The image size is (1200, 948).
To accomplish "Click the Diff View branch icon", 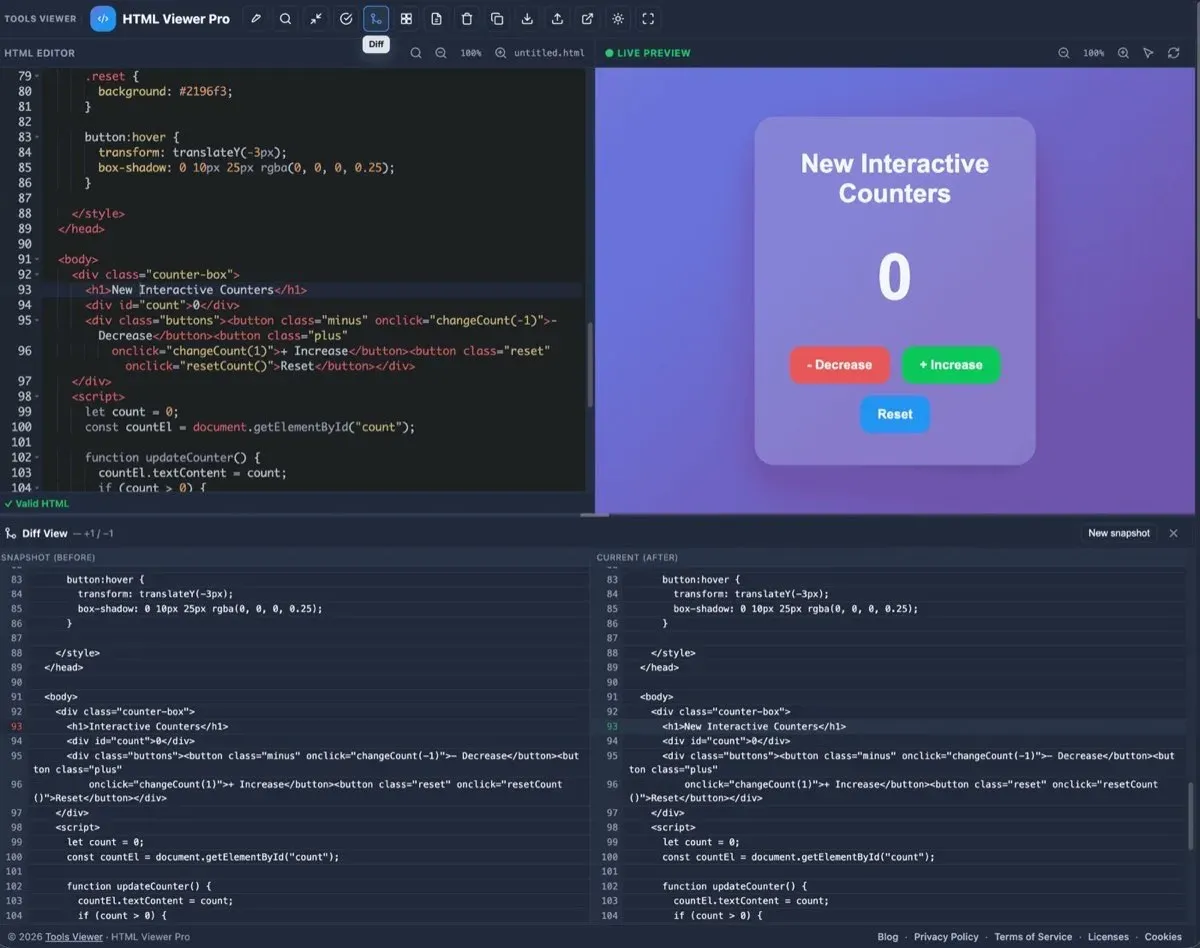I will [x=10, y=534].
